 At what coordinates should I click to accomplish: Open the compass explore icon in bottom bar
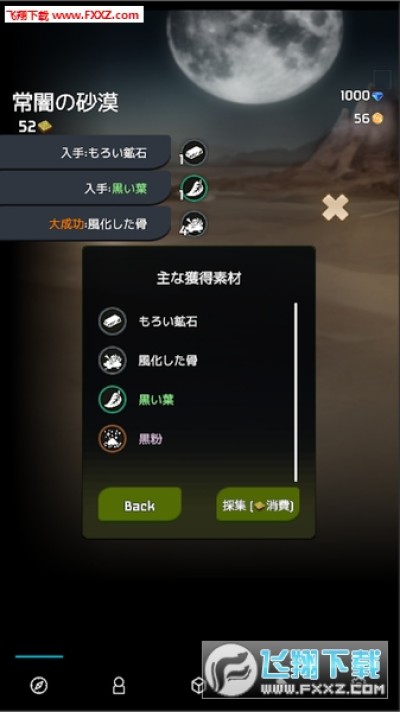39,685
